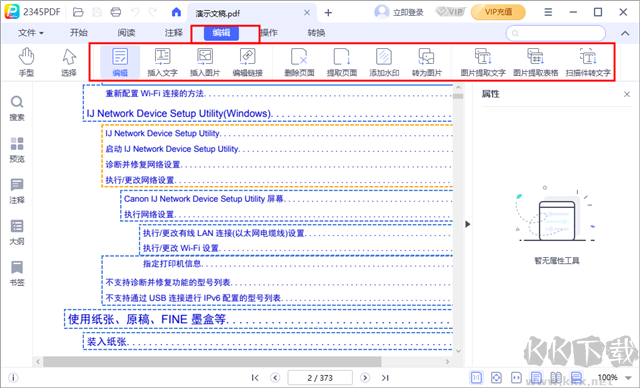The height and width of the screenshot is (388, 640).
Task: Go to next page button
Action: 365,378
